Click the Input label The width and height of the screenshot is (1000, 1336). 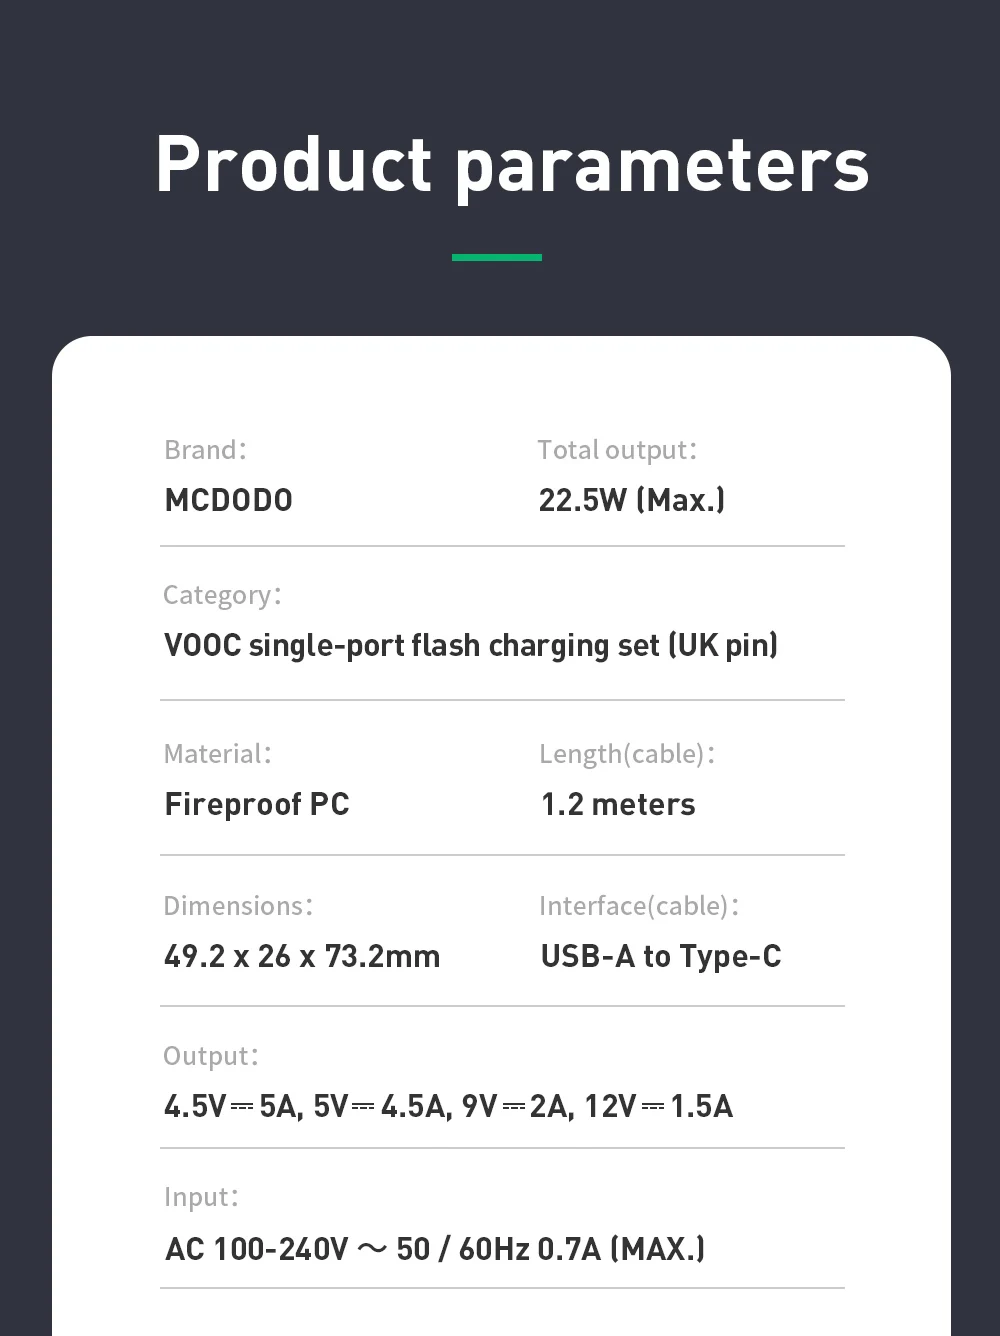201,1197
